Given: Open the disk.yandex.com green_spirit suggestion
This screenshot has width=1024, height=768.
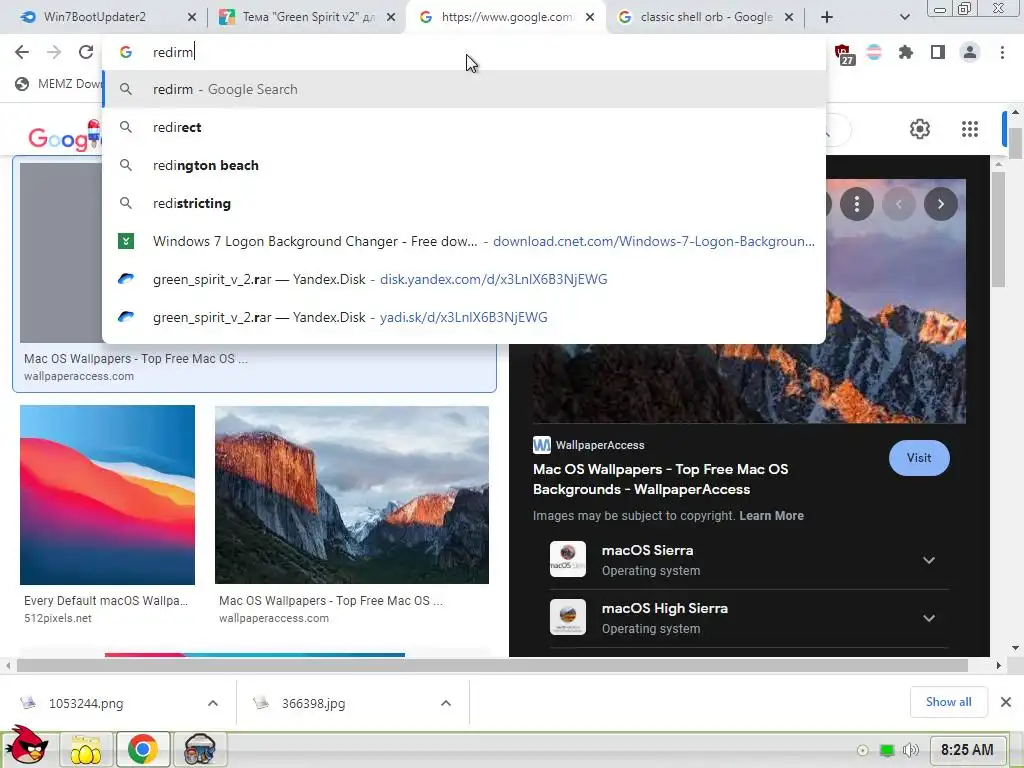Looking at the screenshot, I should coord(464,279).
